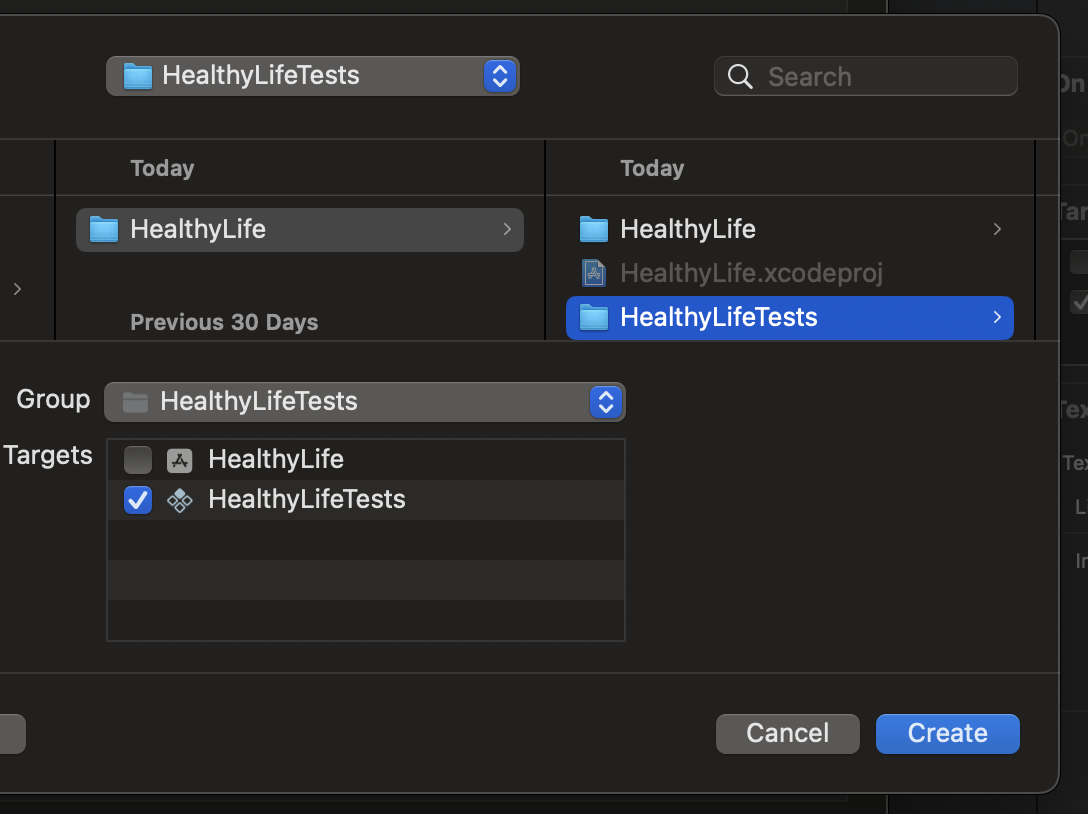Expand the HealthyLife folder chevron in right column
1088x814 pixels.
pyautogui.click(x=997, y=229)
